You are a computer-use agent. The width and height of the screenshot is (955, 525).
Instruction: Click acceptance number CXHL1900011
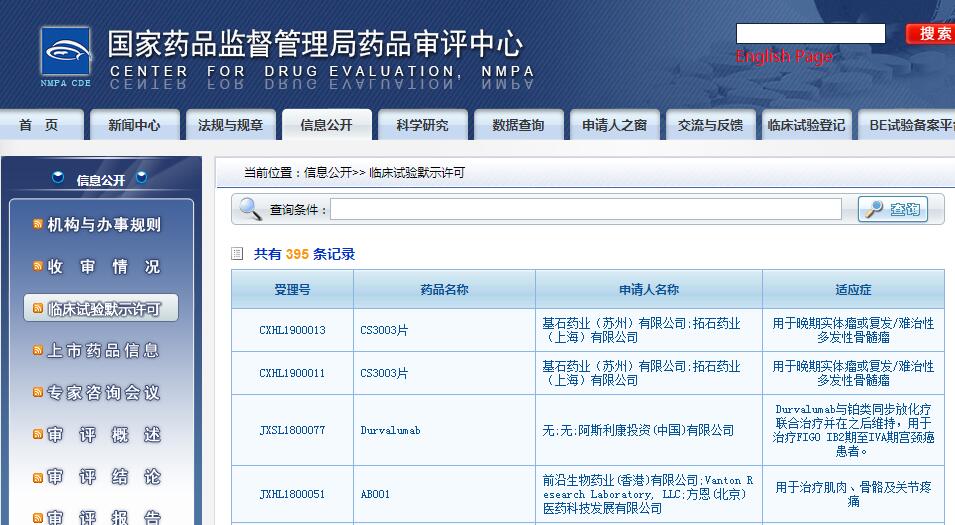[x=292, y=373]
